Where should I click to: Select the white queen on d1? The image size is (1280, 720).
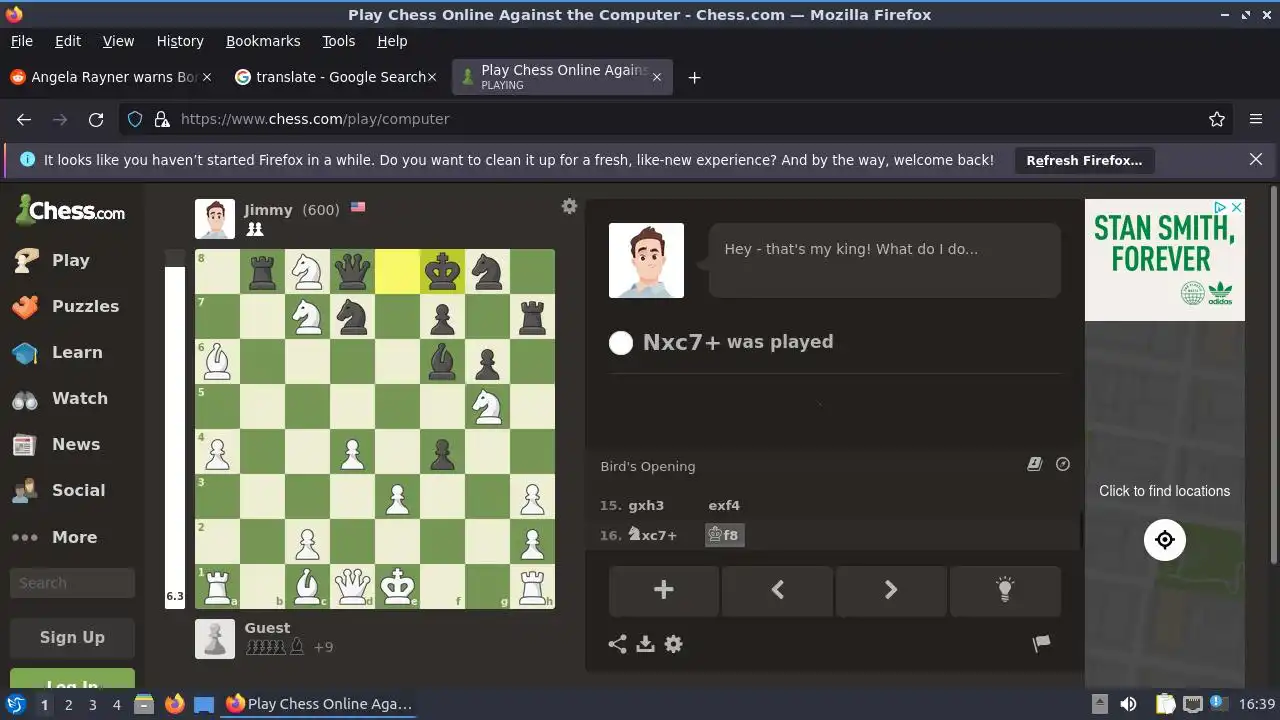(x=352, y=587)
